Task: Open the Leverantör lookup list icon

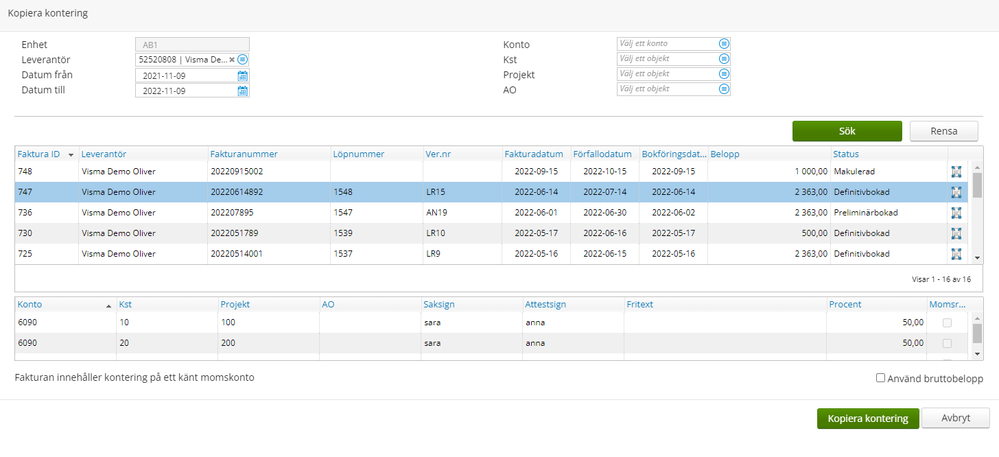Action: coord(242,59)
